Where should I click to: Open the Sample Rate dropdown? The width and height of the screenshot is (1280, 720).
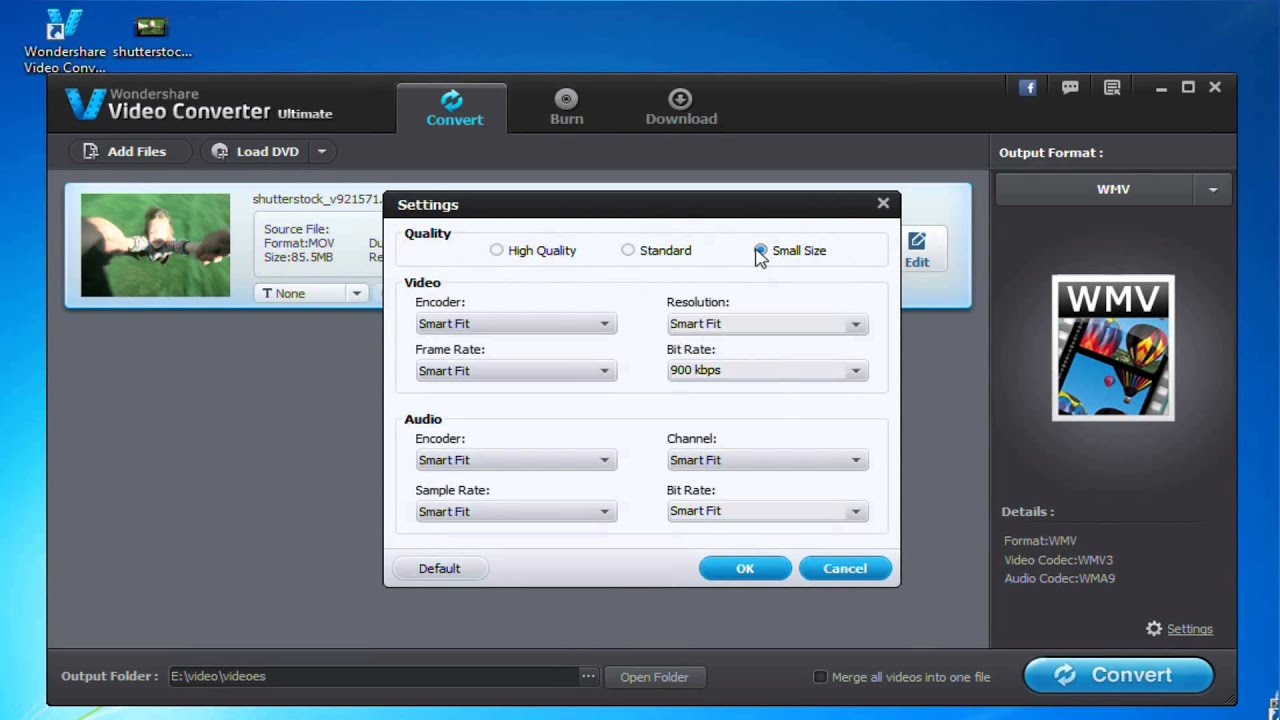point(515,511)
